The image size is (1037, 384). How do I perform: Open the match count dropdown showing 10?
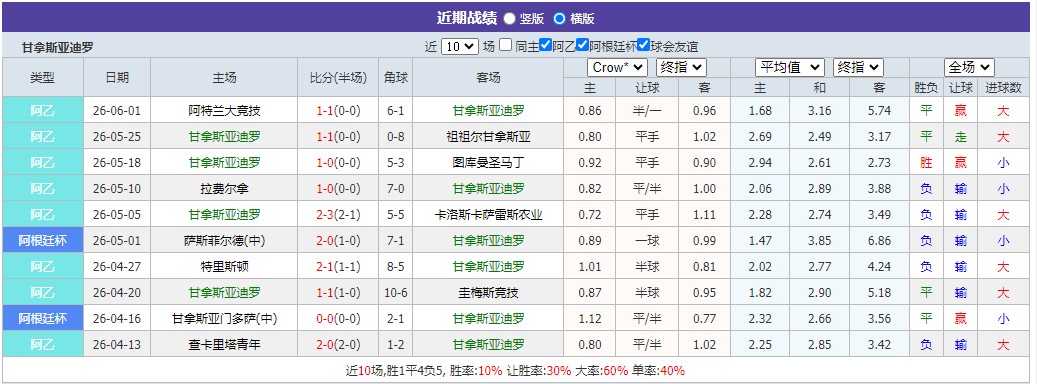pos(460,46)
